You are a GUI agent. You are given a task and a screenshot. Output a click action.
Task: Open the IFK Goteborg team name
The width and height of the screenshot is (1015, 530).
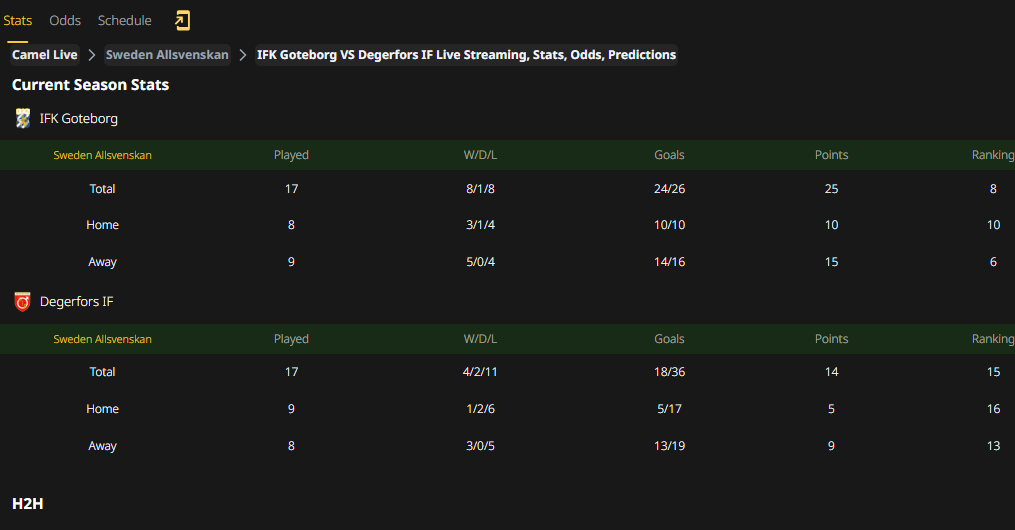[78, 118]
